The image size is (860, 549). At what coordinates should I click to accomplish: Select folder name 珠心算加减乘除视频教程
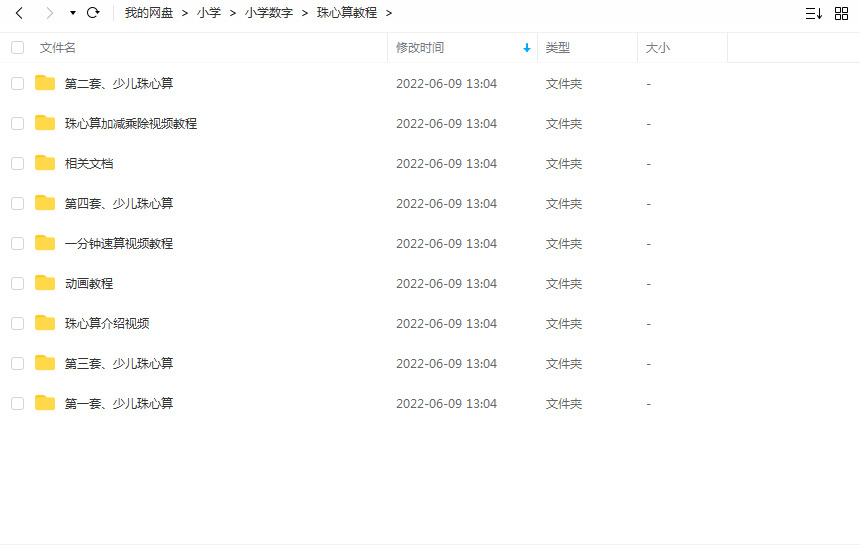(131, 123)
